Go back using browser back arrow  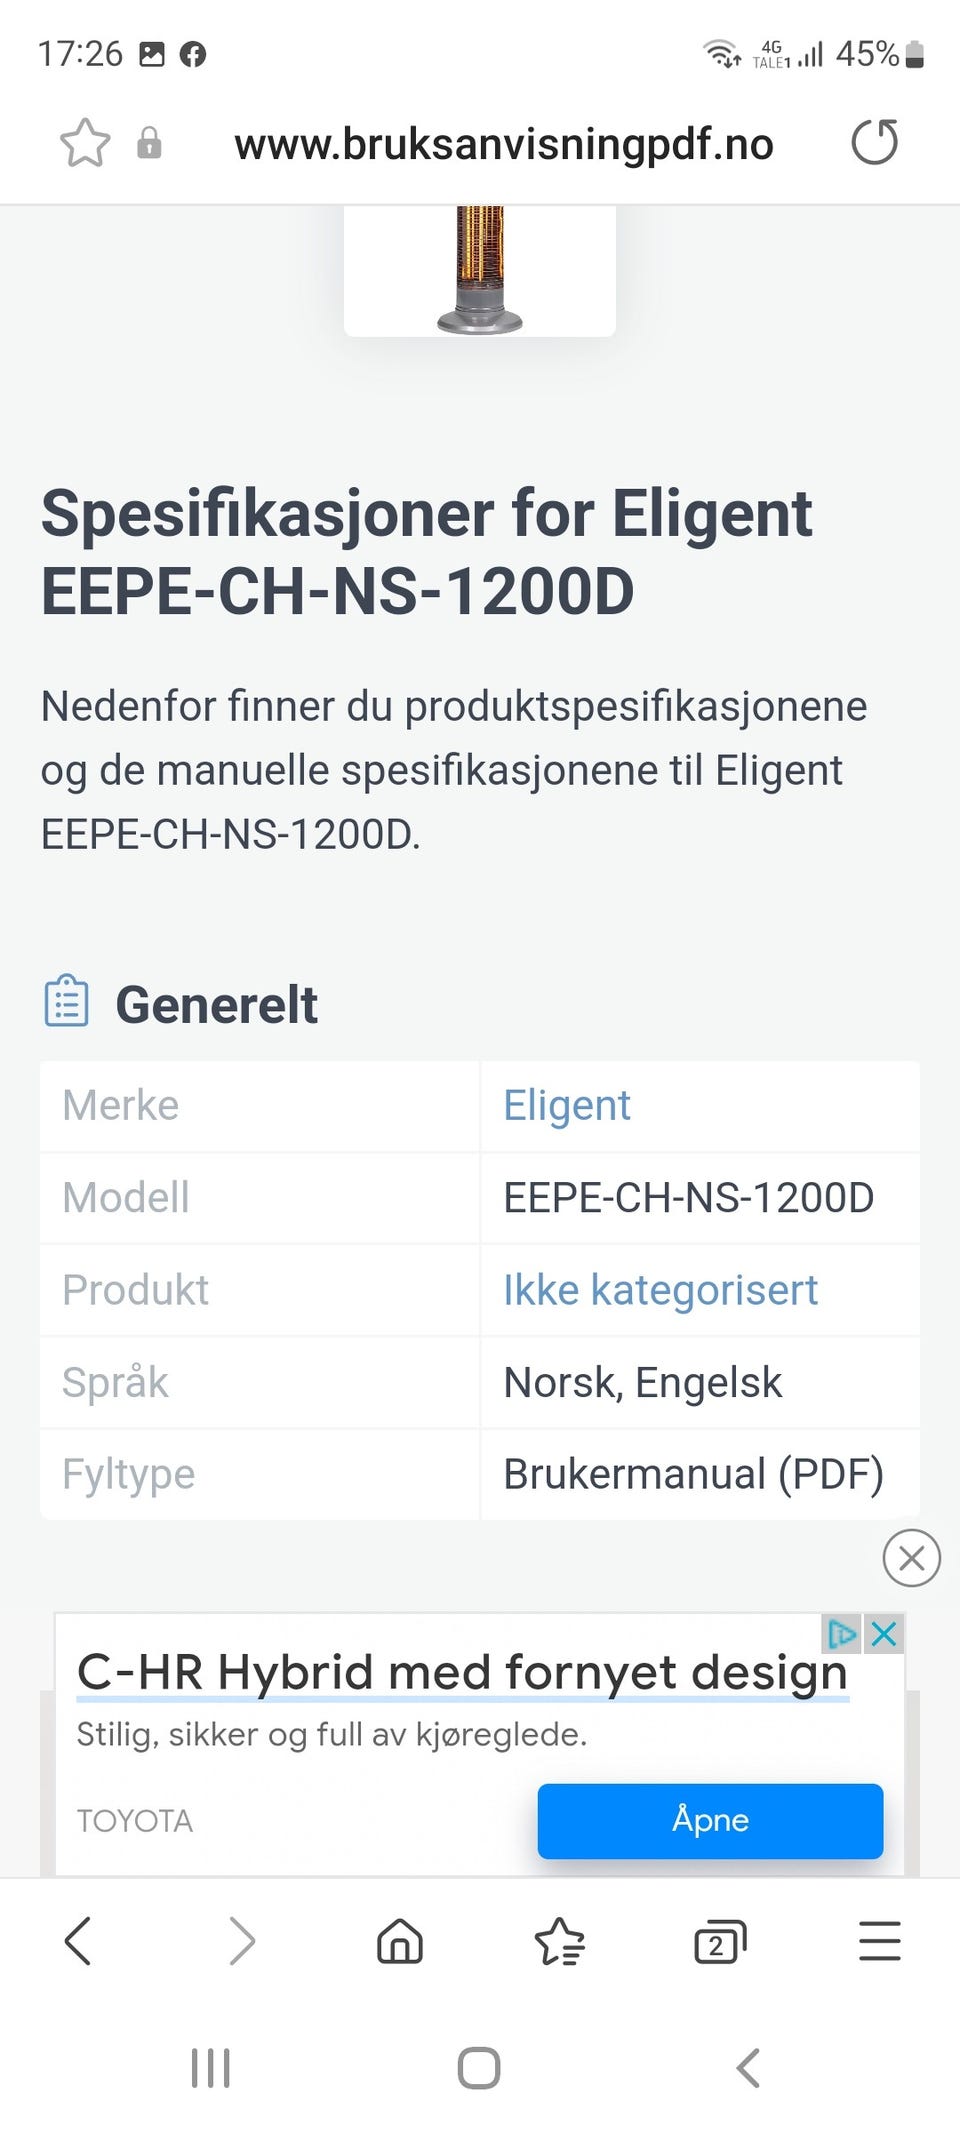pos(78,1941)
